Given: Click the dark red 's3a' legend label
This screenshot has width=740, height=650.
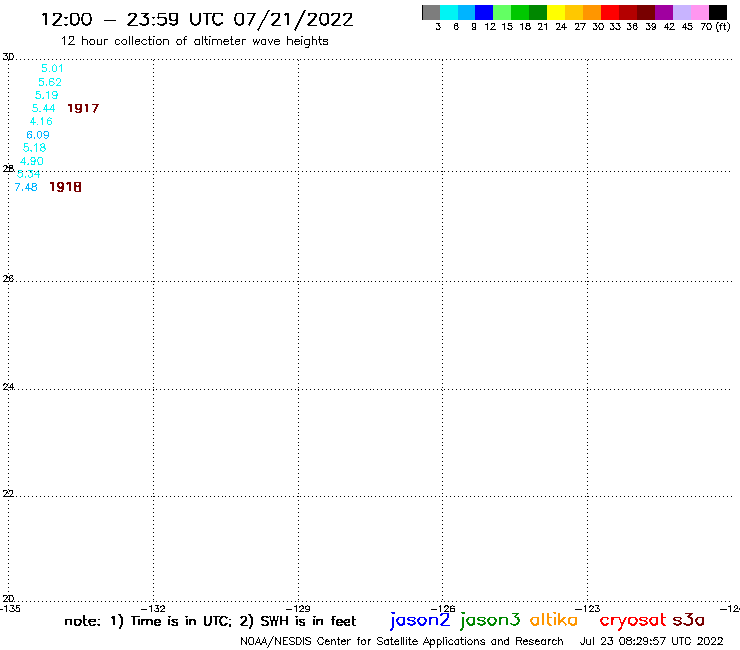Looking at the screenshot, I should coord(688,620).
